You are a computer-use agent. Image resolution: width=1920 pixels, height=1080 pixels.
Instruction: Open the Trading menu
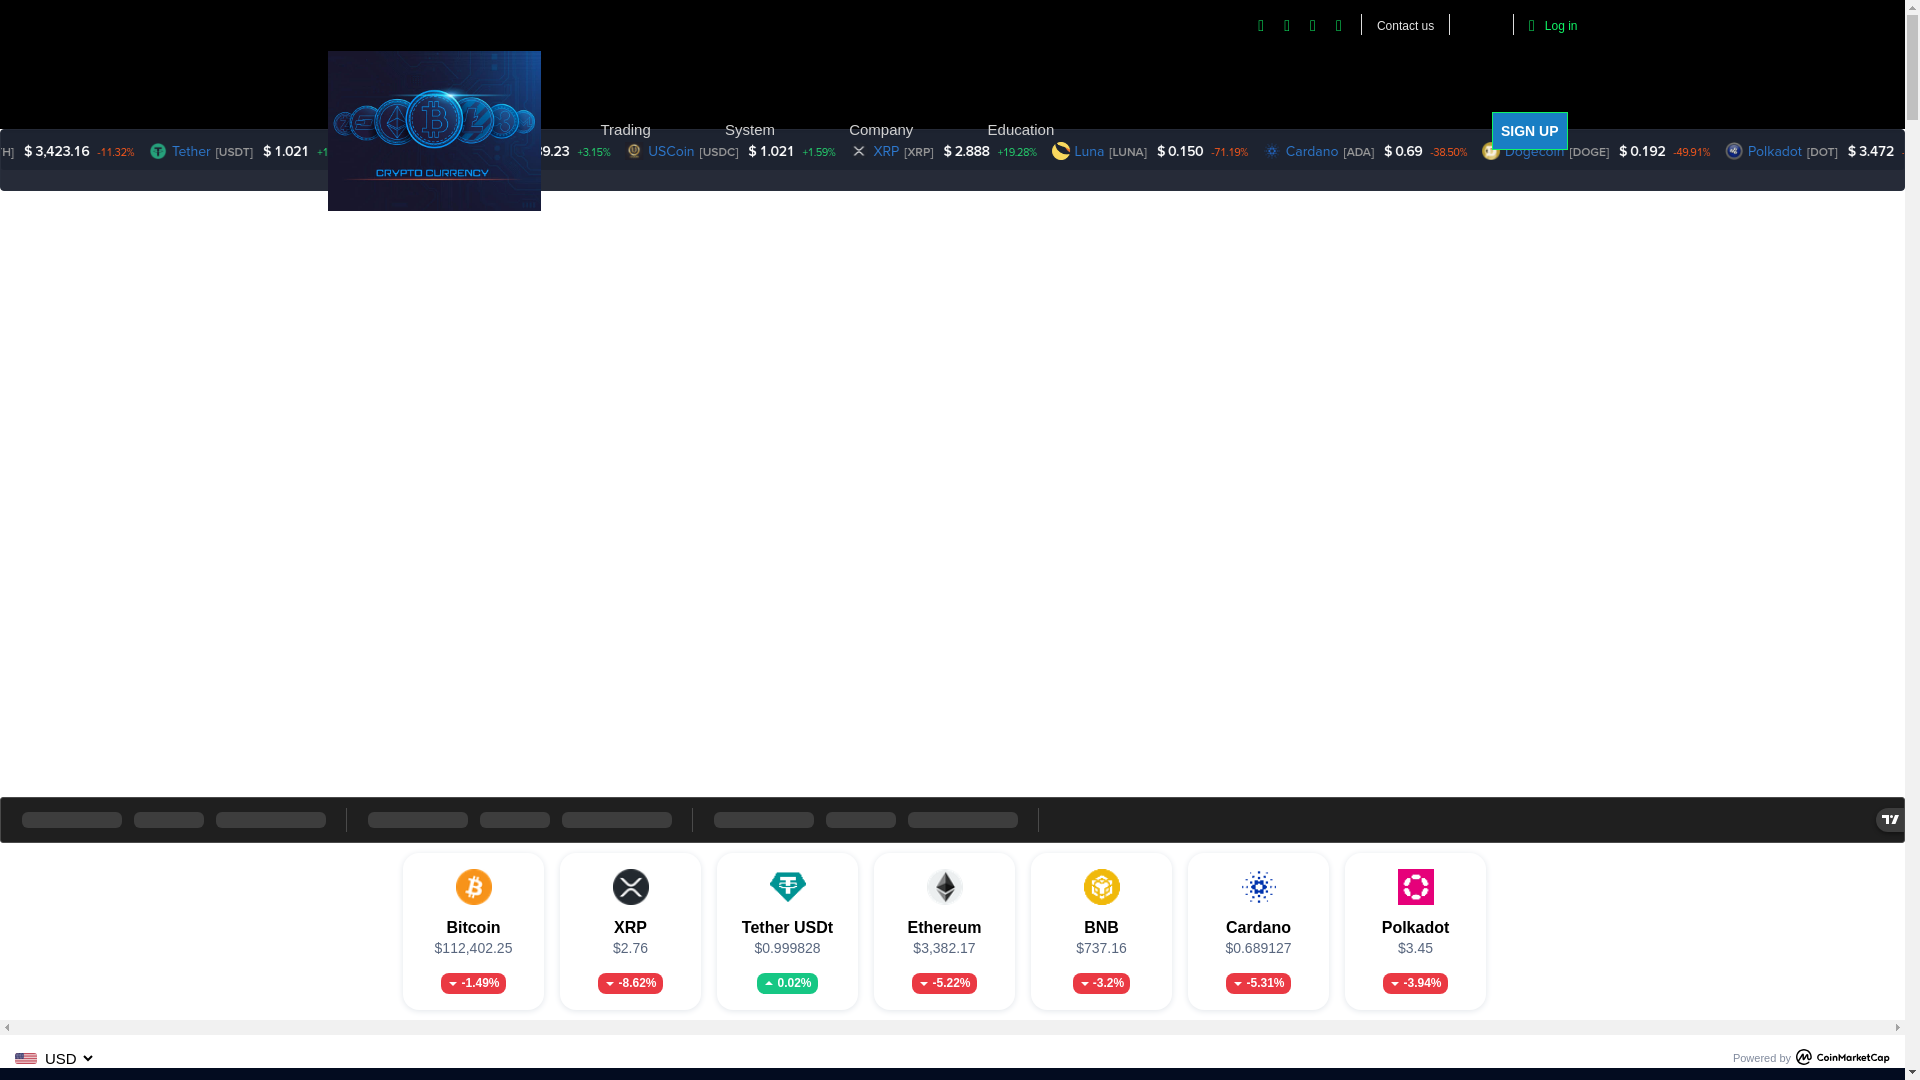pyautogui.click(x=625, y=130)
